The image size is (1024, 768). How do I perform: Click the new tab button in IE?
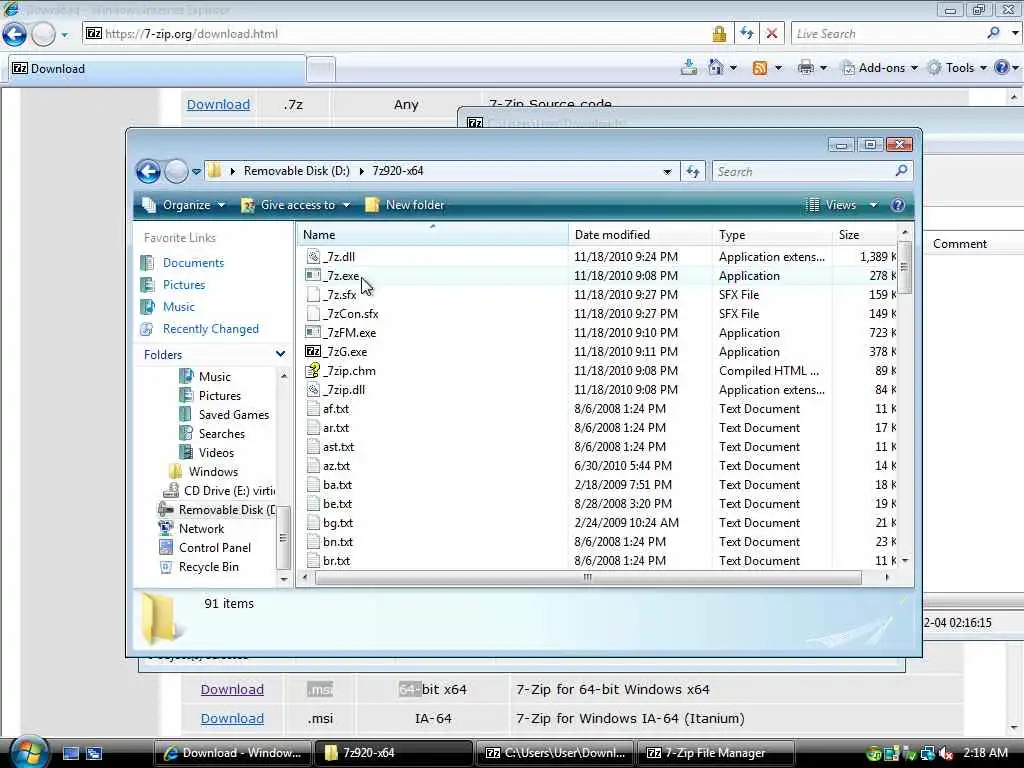[x=321, y=69]
